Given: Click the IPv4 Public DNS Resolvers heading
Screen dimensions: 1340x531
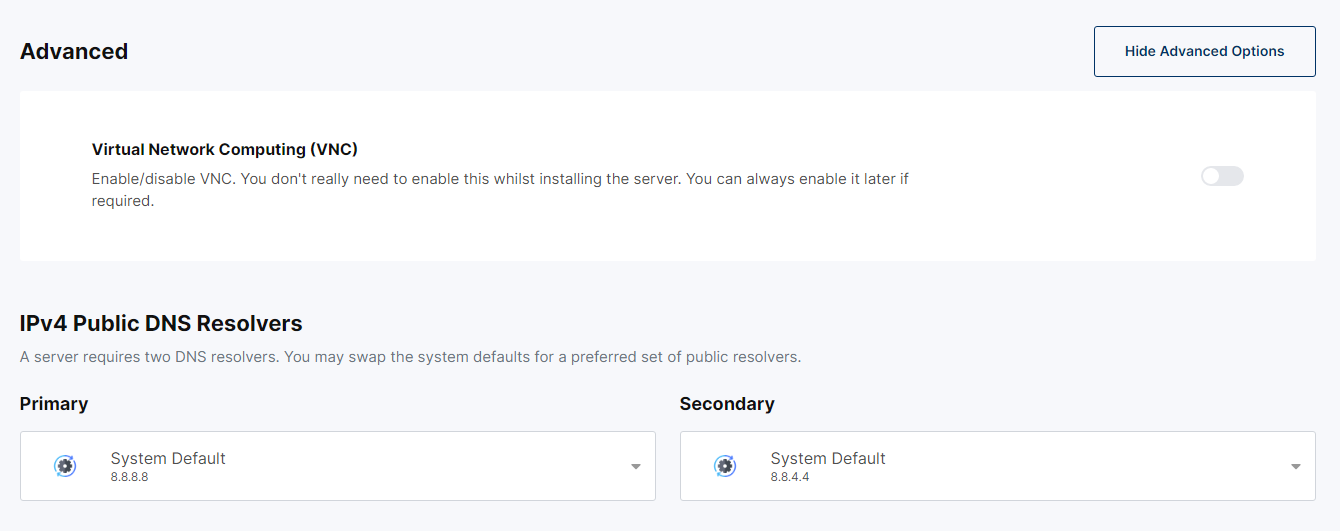Looking at the screenshot, I should [x=161, y=323].
